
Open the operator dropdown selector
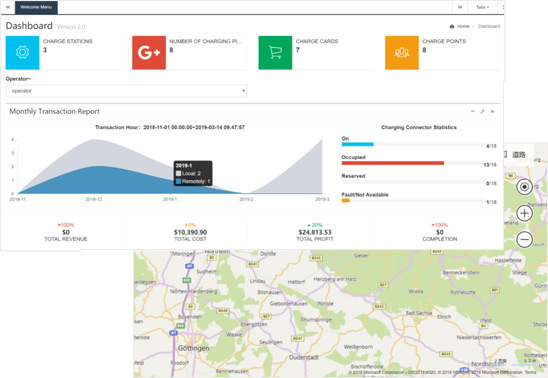(x=127, y=91)
